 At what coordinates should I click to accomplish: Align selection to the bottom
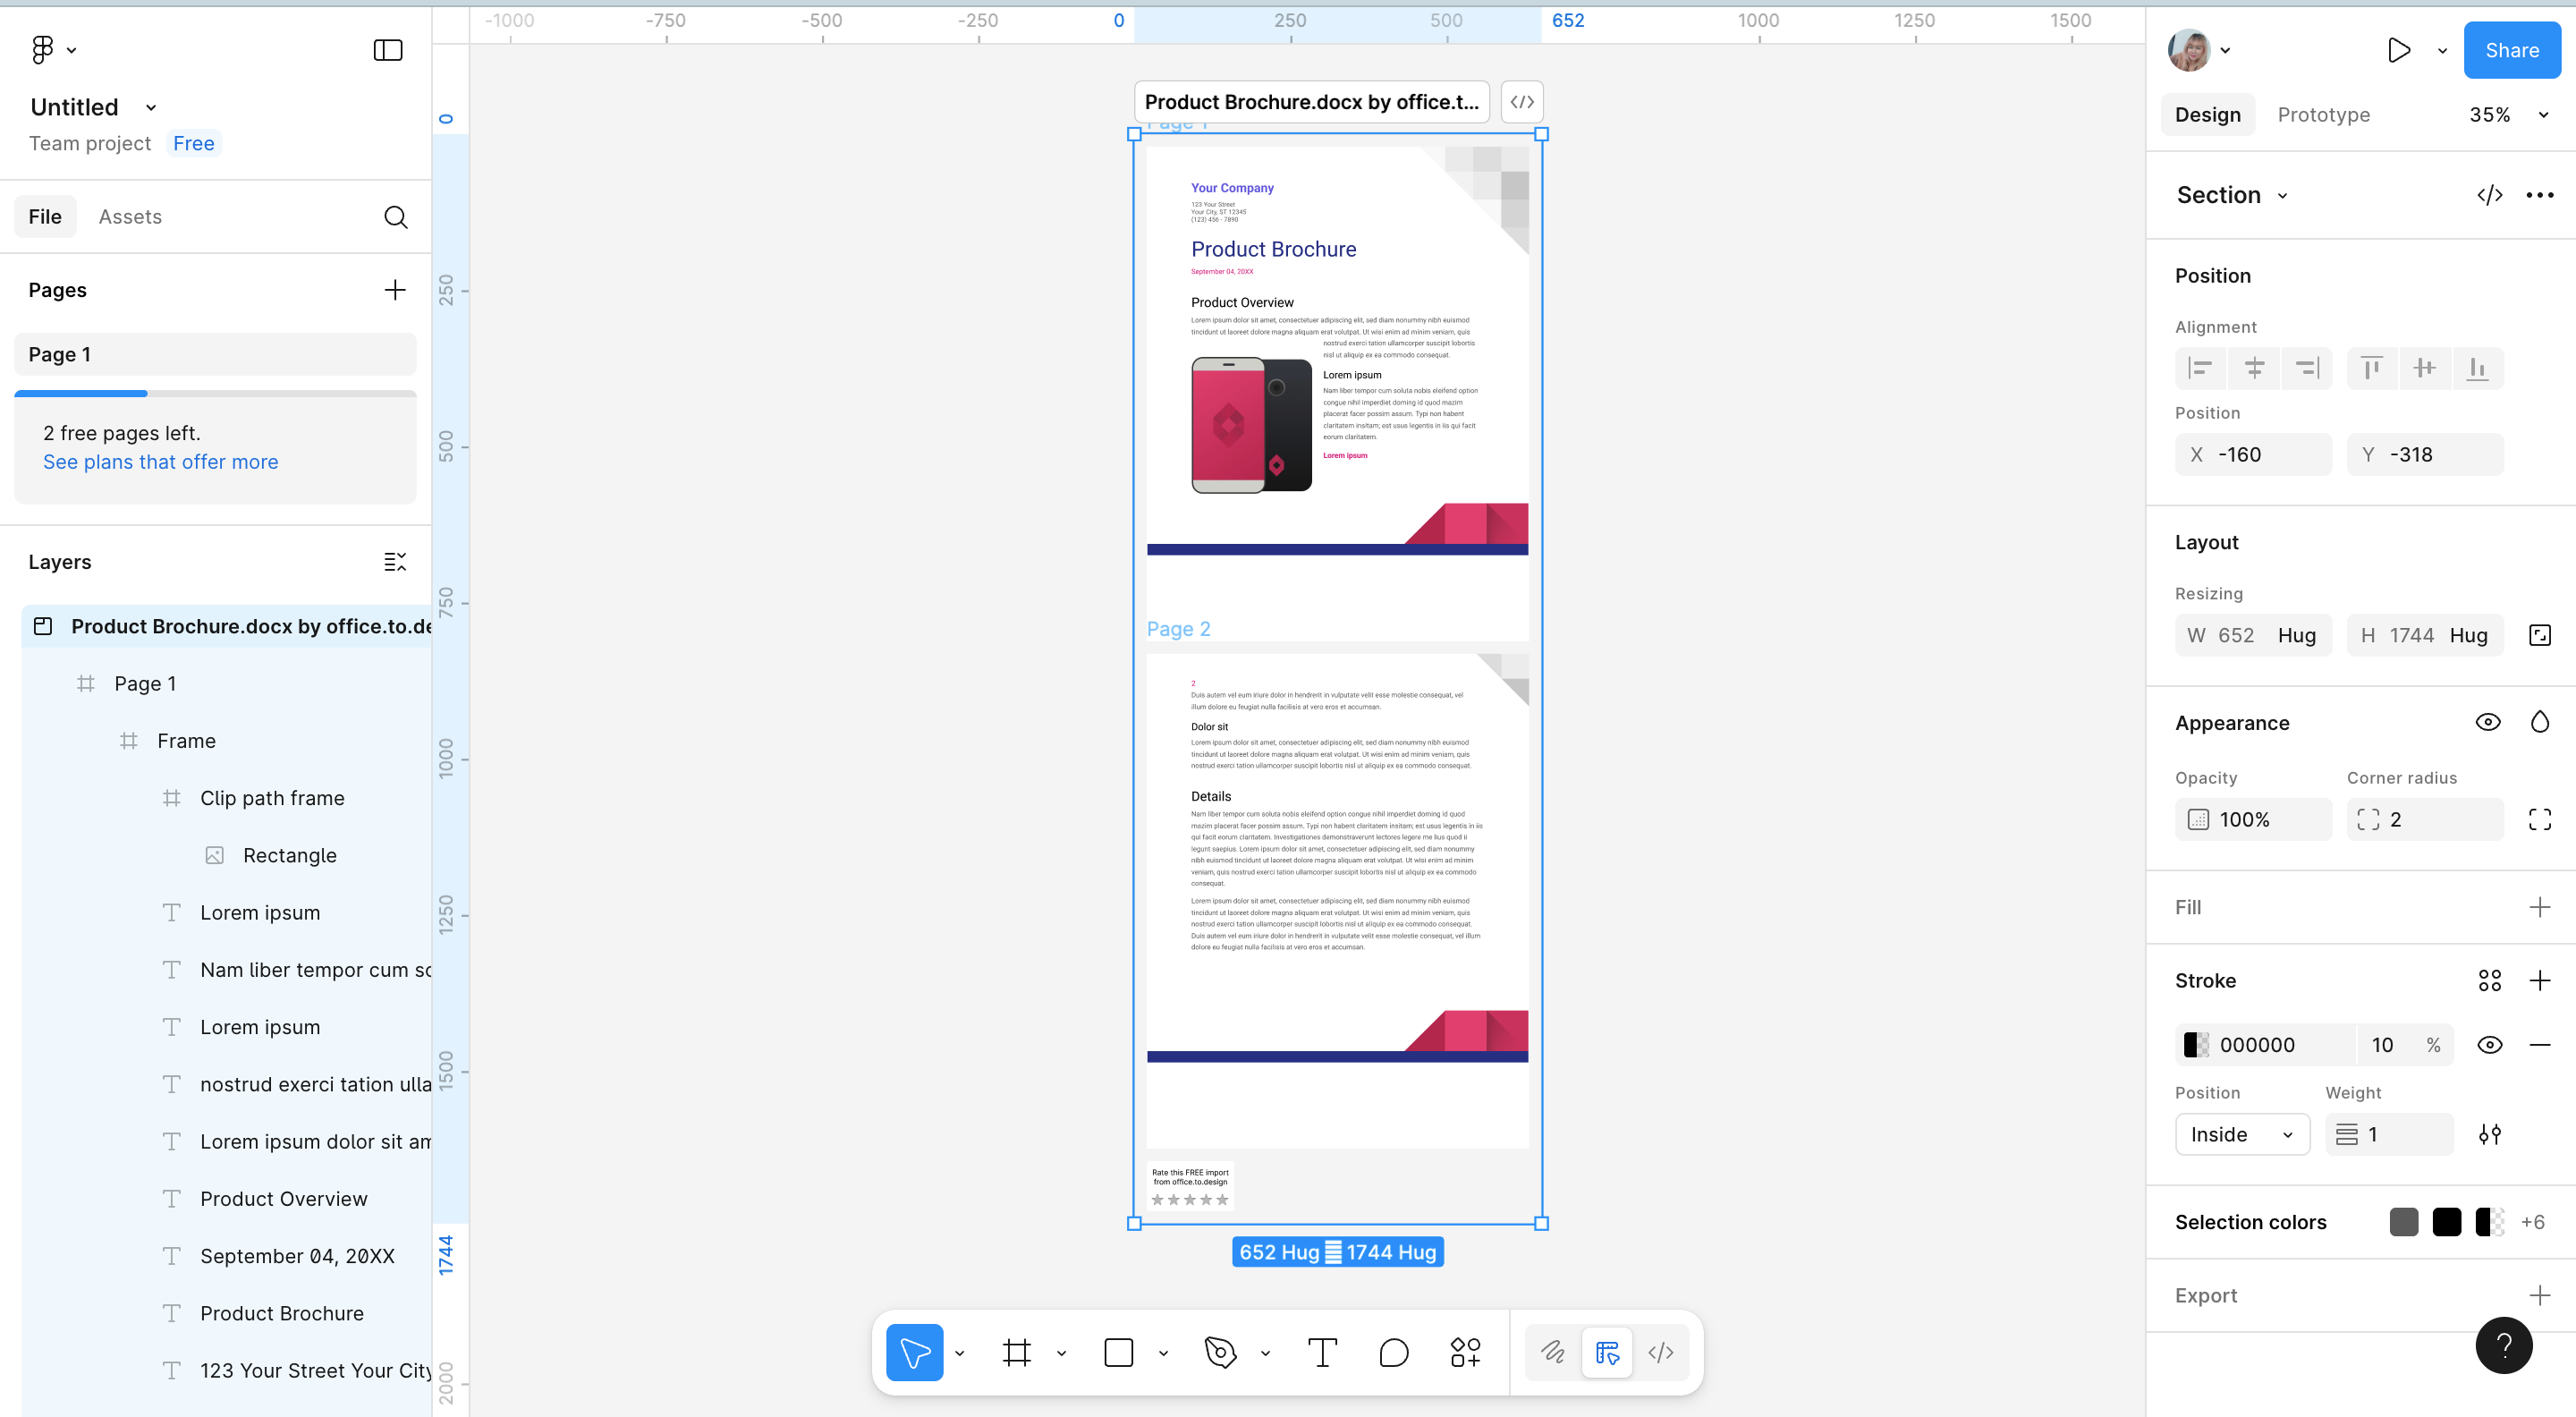point(2478,368)
